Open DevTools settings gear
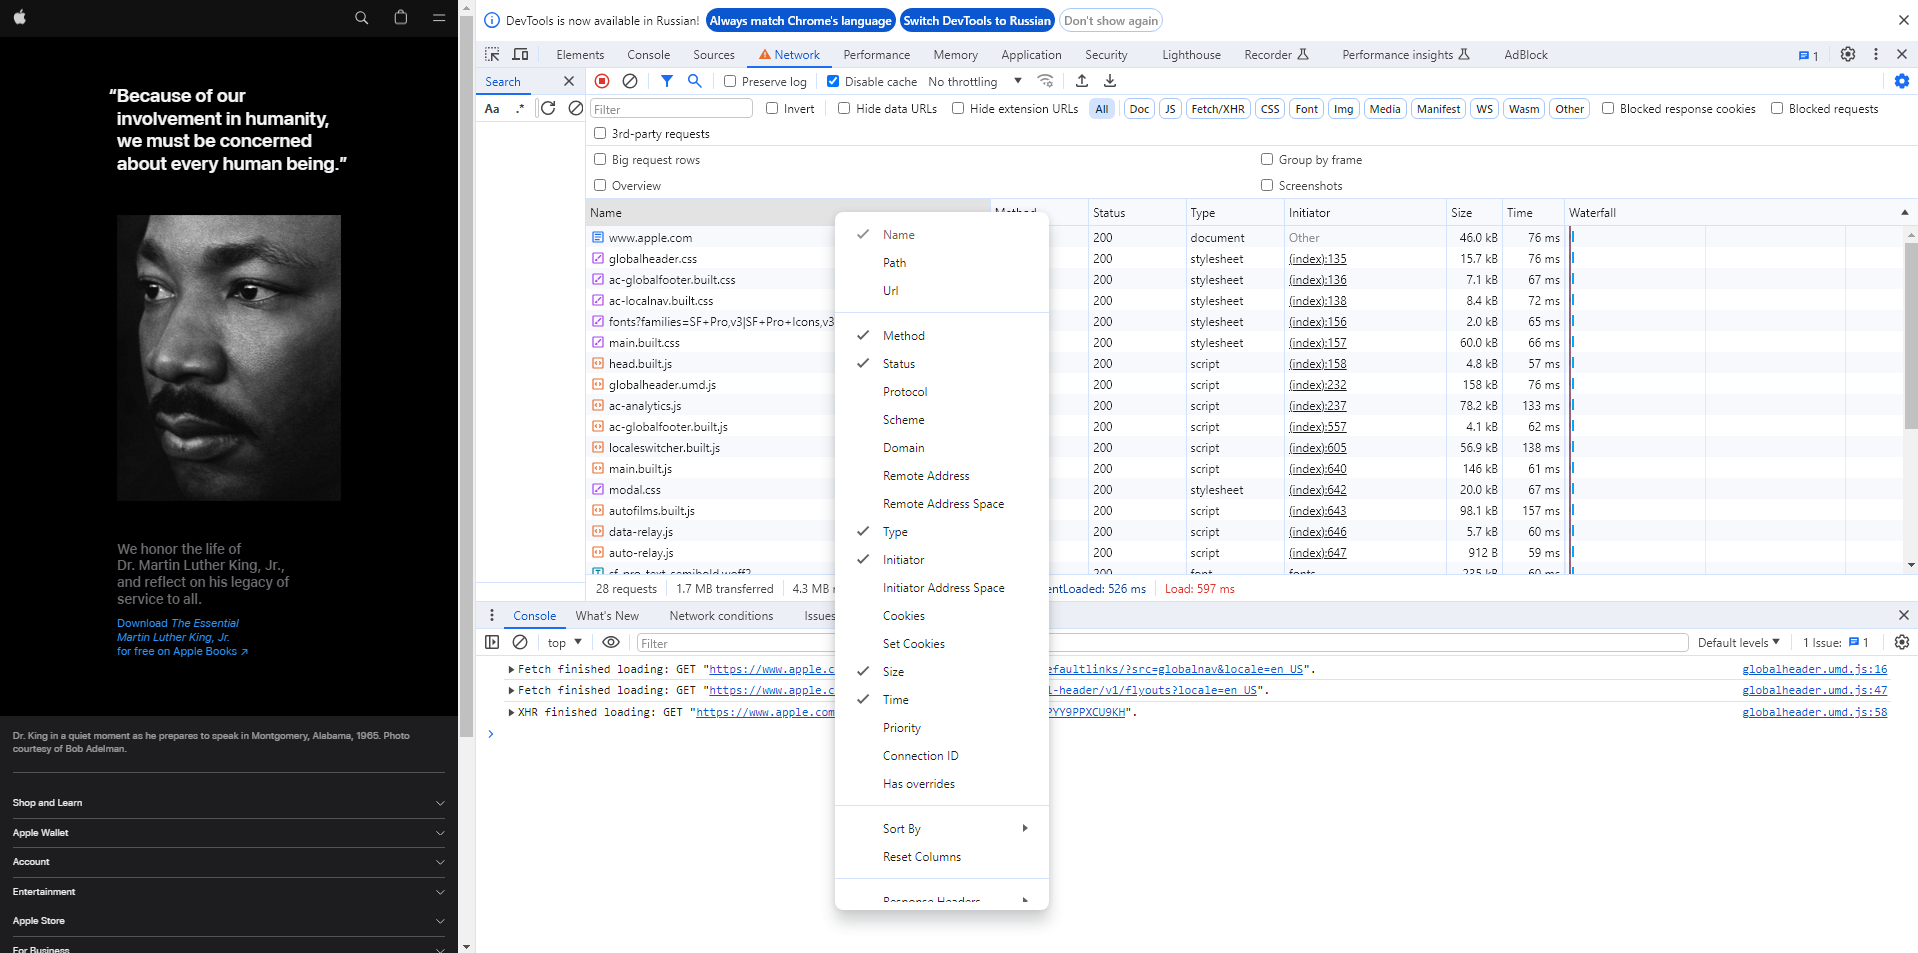The image size is (1918, 953). pyautogui.click(x=1848, y=54)
